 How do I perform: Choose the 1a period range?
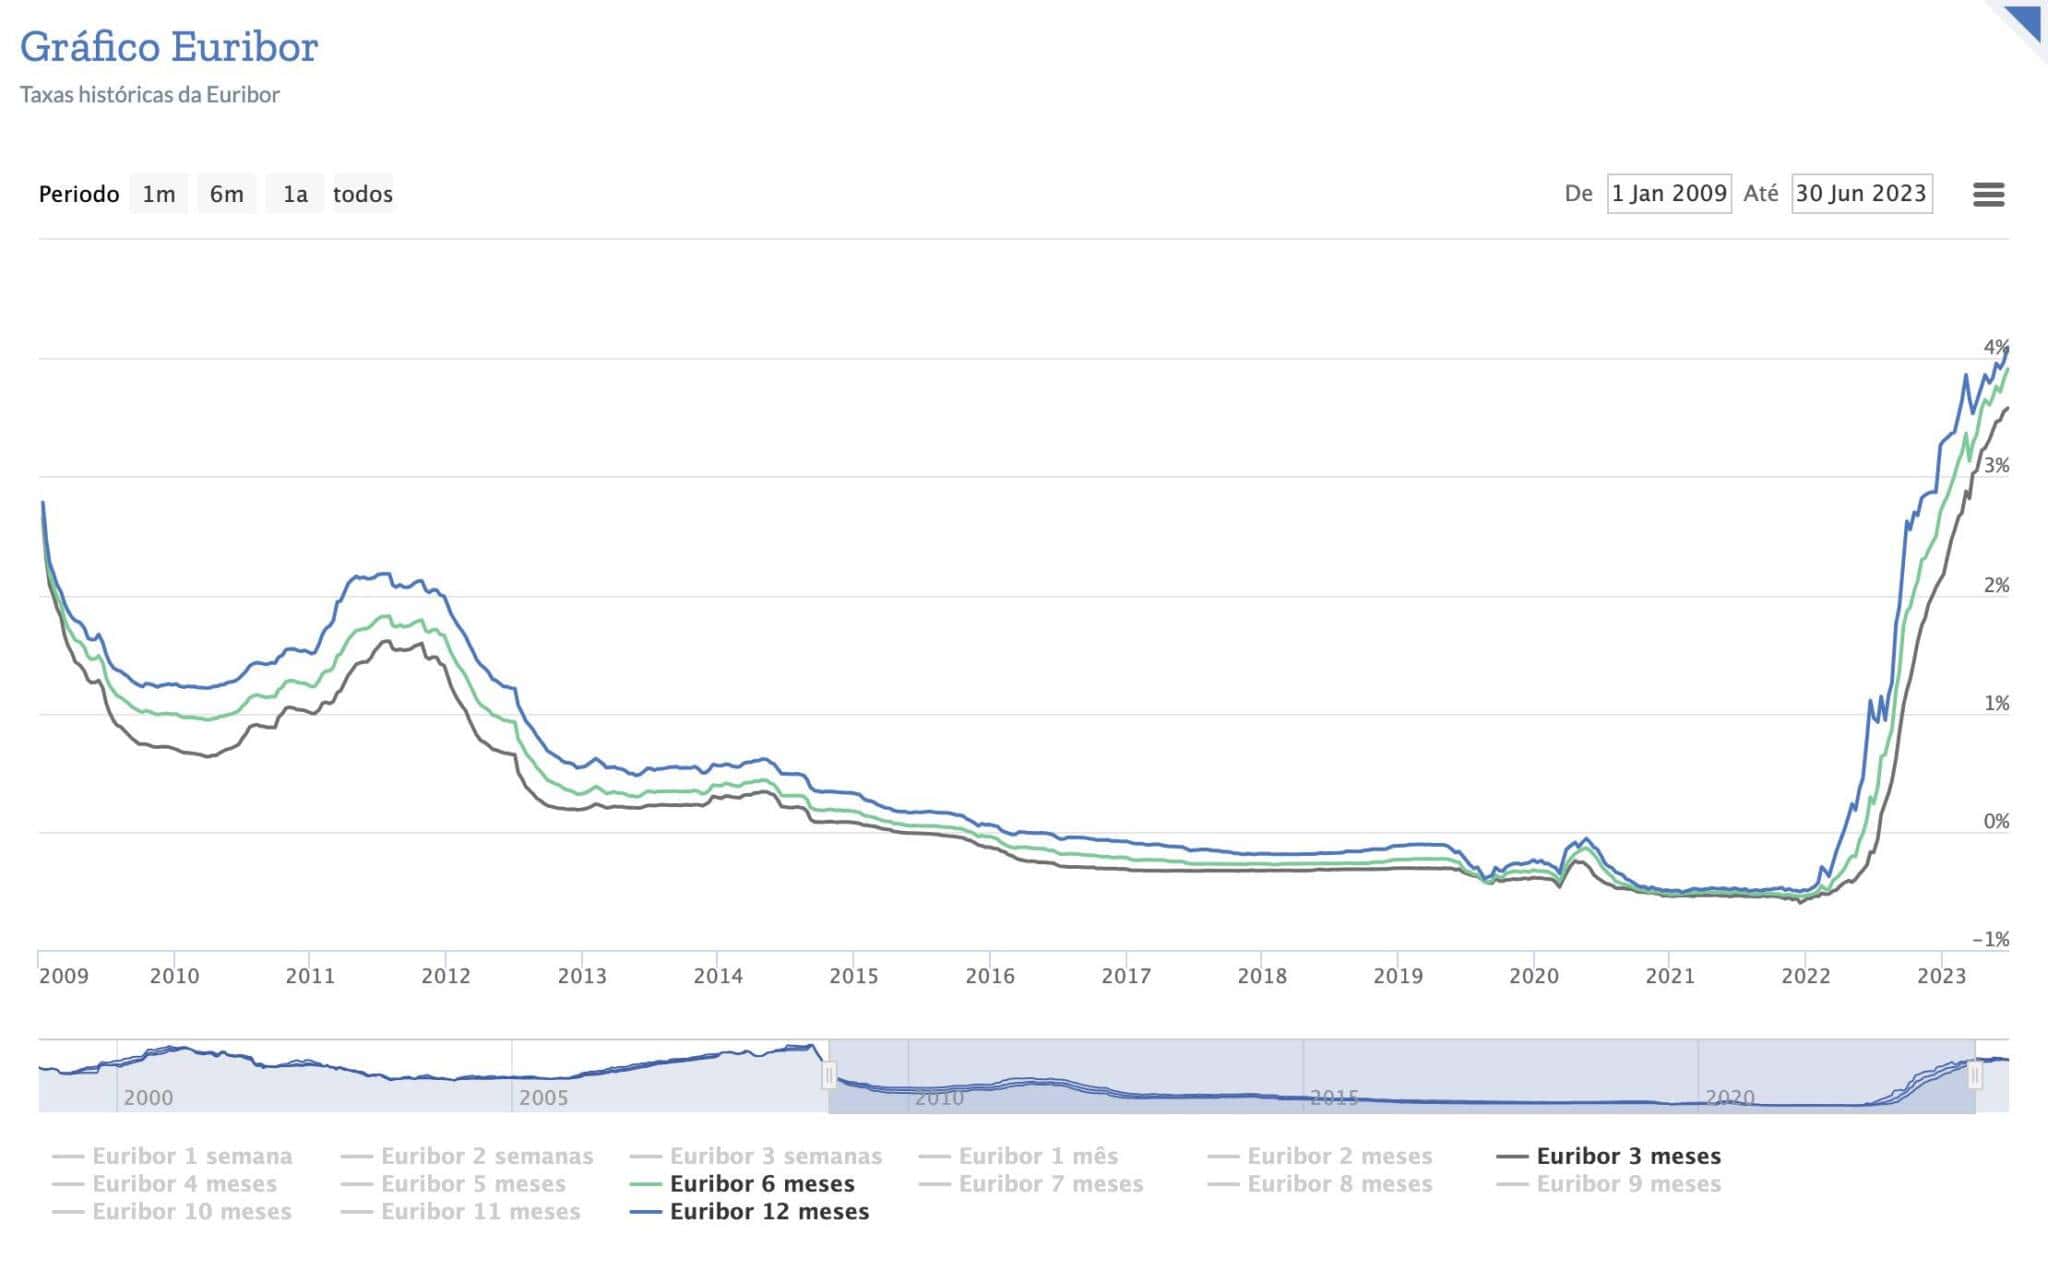click(294, 194)
